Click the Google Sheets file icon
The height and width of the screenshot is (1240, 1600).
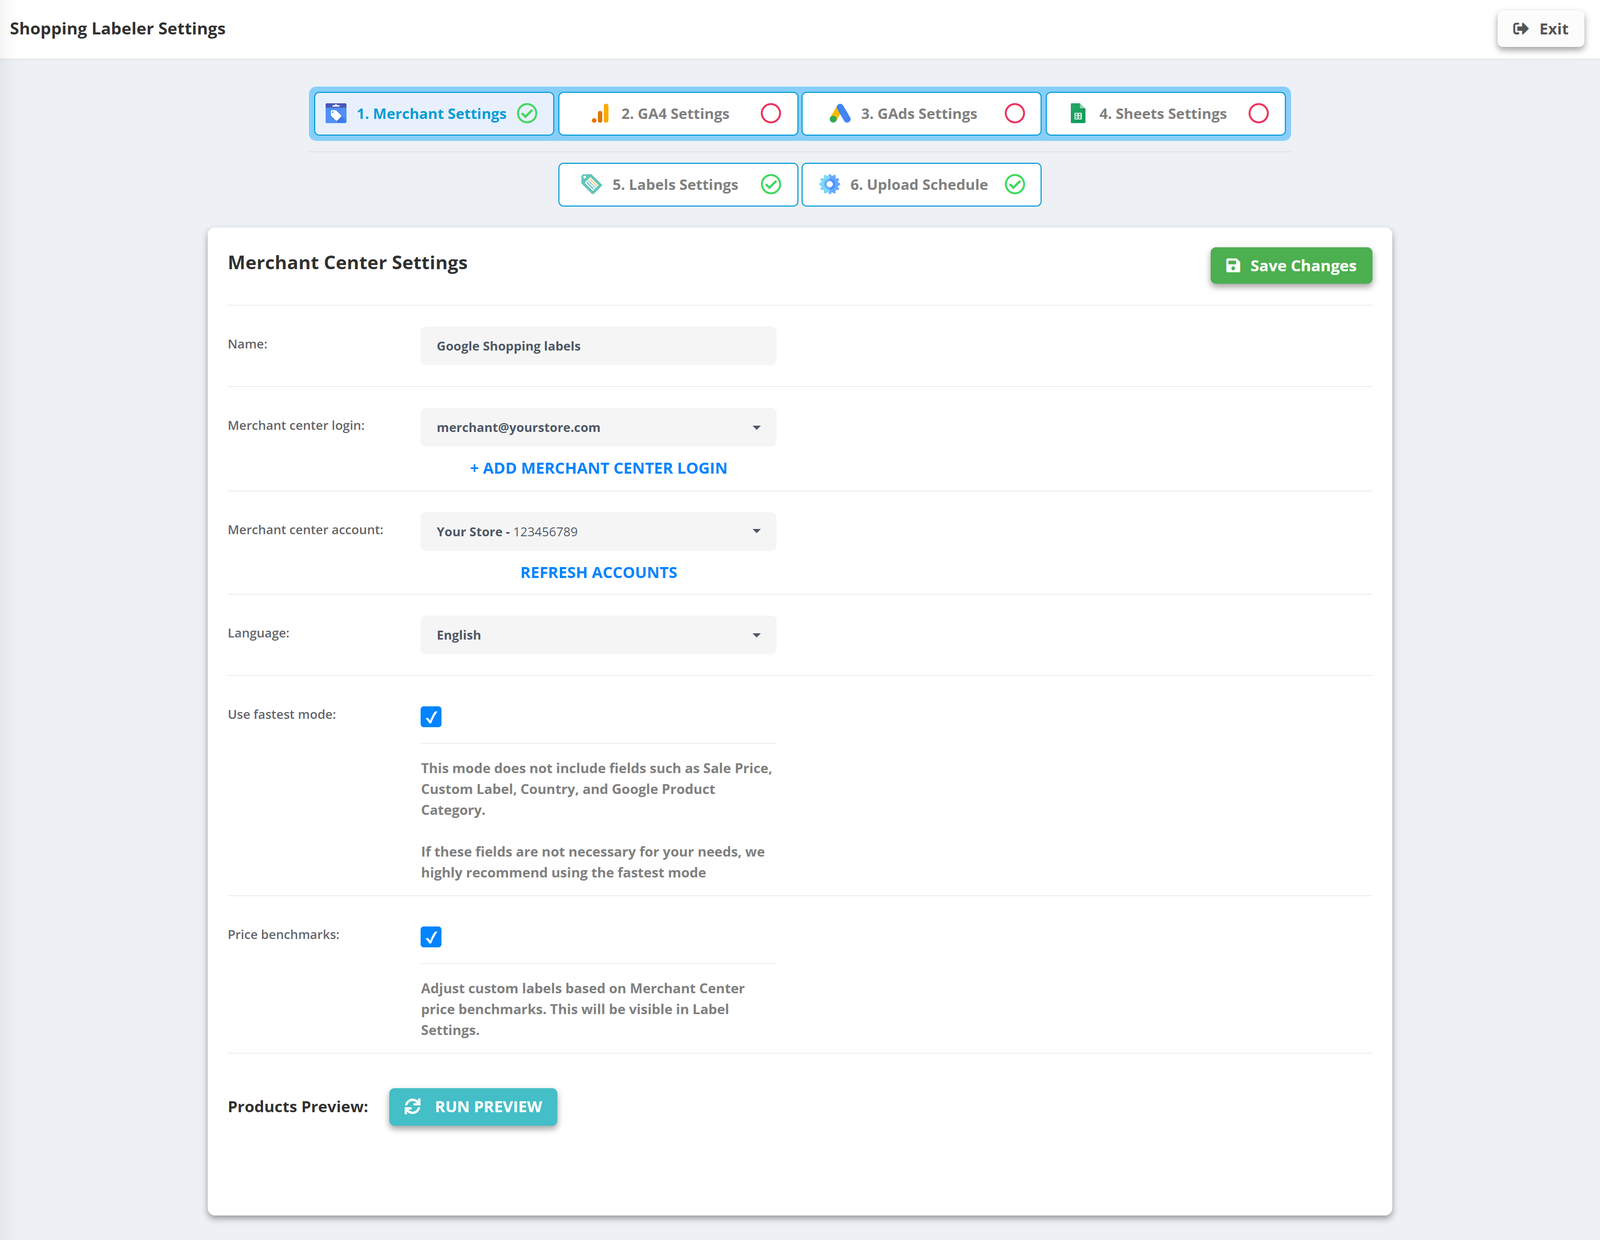[1078, 114]
